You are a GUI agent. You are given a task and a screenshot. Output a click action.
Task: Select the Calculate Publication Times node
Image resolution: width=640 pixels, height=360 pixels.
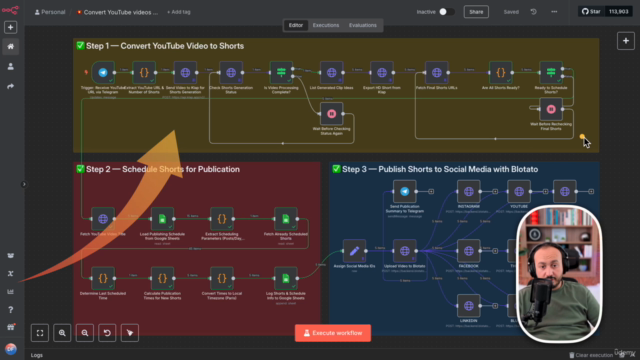(x=162, y=278)
